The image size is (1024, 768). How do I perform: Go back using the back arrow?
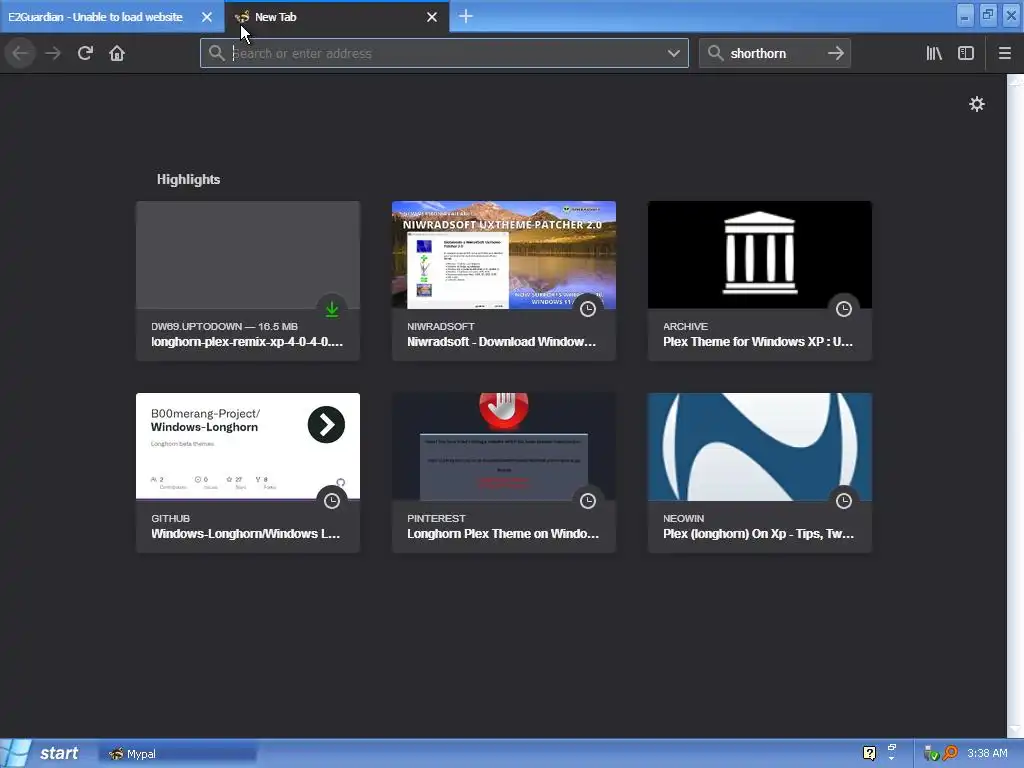pyautogui.click(x=20, y=53)
